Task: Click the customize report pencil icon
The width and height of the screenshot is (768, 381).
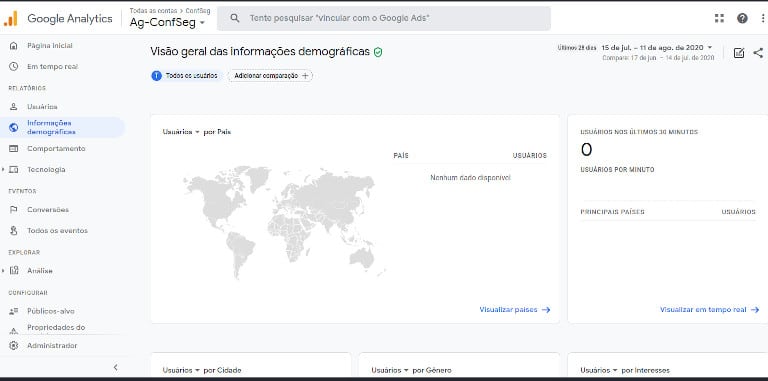Action: [x=739, y=53]
